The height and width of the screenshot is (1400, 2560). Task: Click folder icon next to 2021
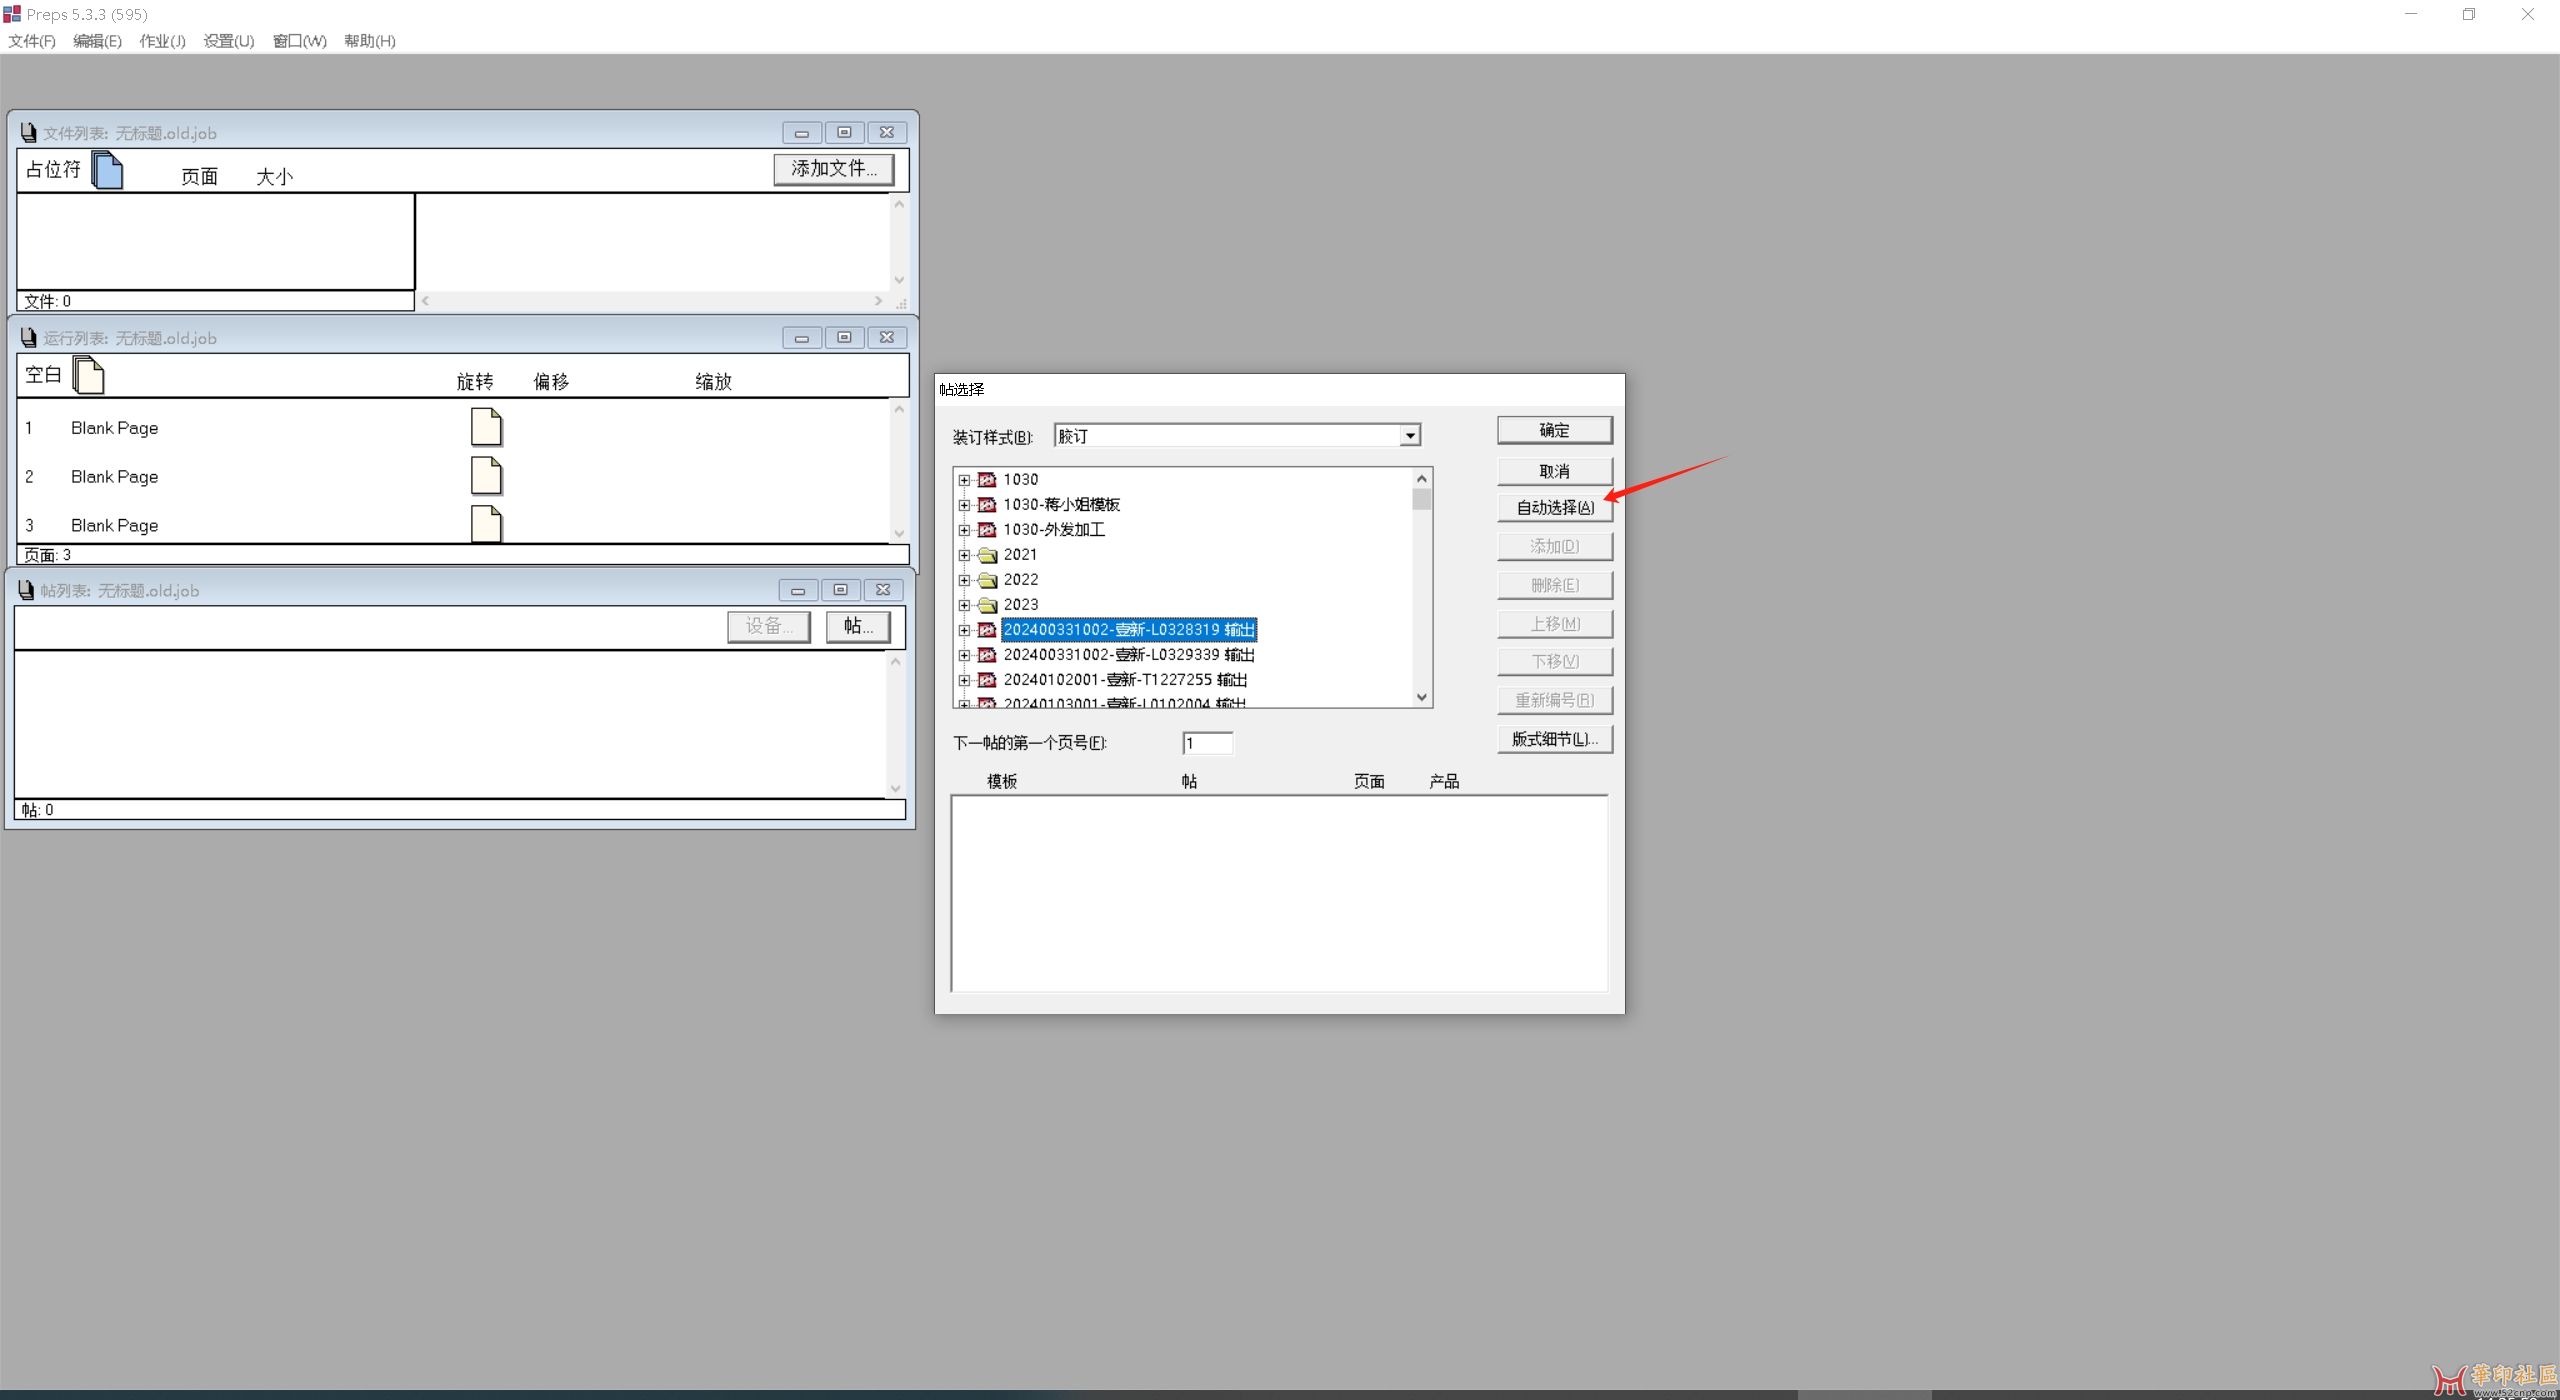(x=987, y=555)
